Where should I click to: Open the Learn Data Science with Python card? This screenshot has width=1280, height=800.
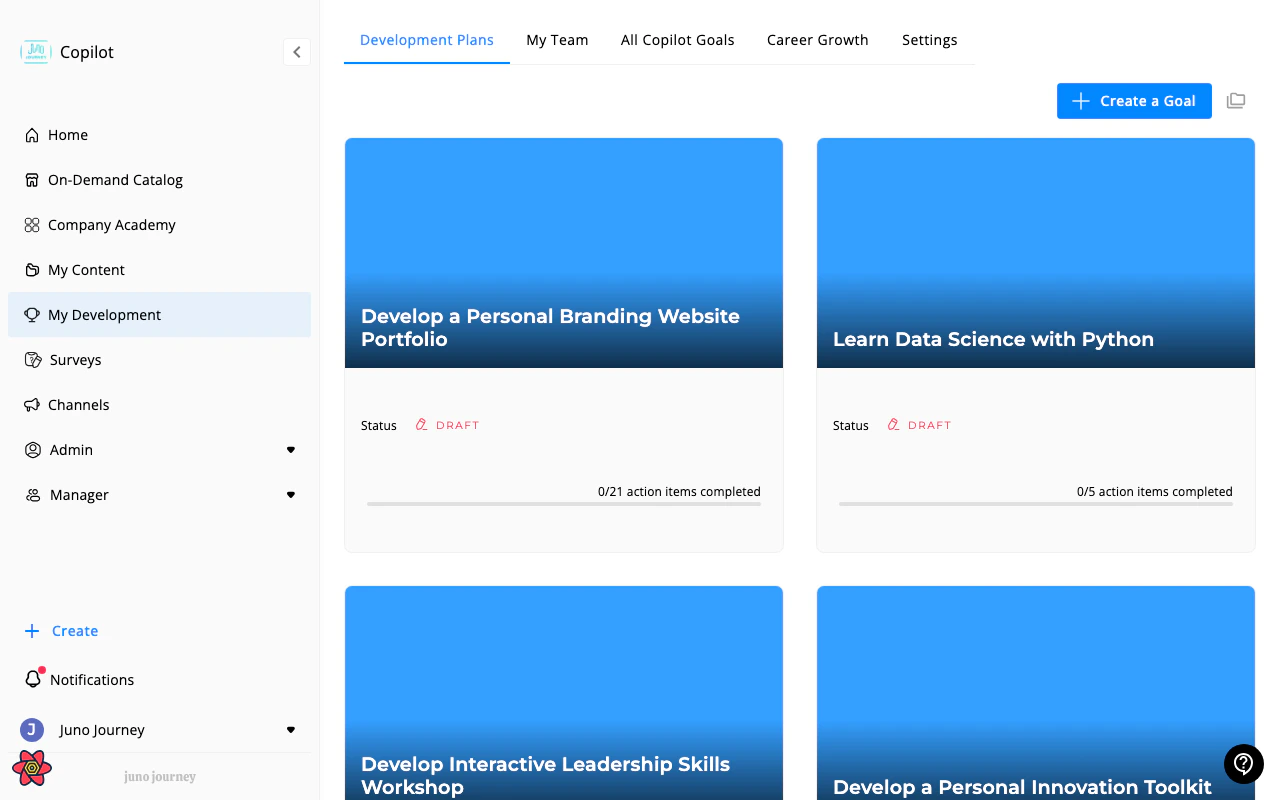(x=1036, y=345)
